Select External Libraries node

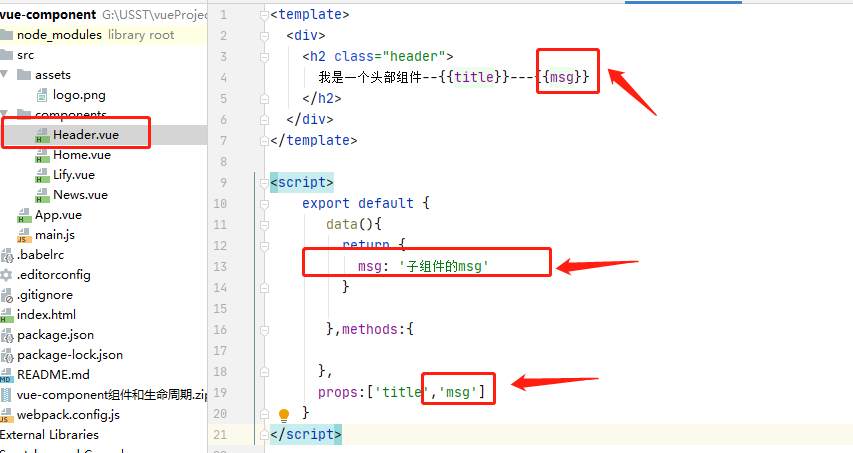(49, 435)
